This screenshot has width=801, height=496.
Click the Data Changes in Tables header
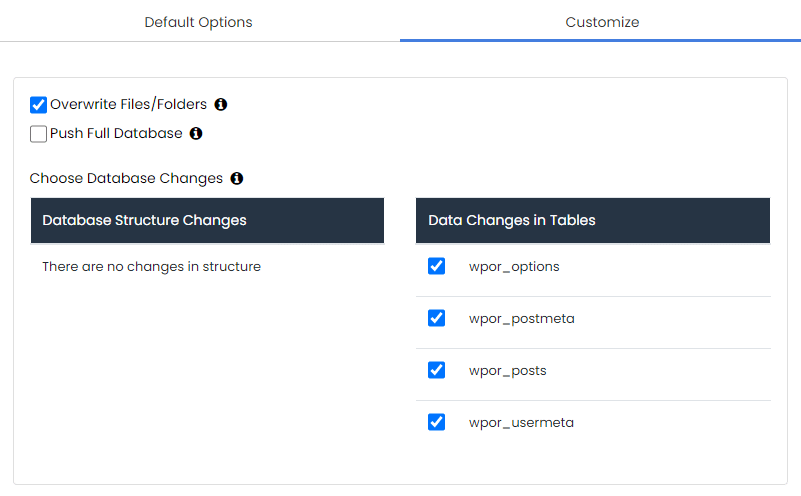point(593,220)
